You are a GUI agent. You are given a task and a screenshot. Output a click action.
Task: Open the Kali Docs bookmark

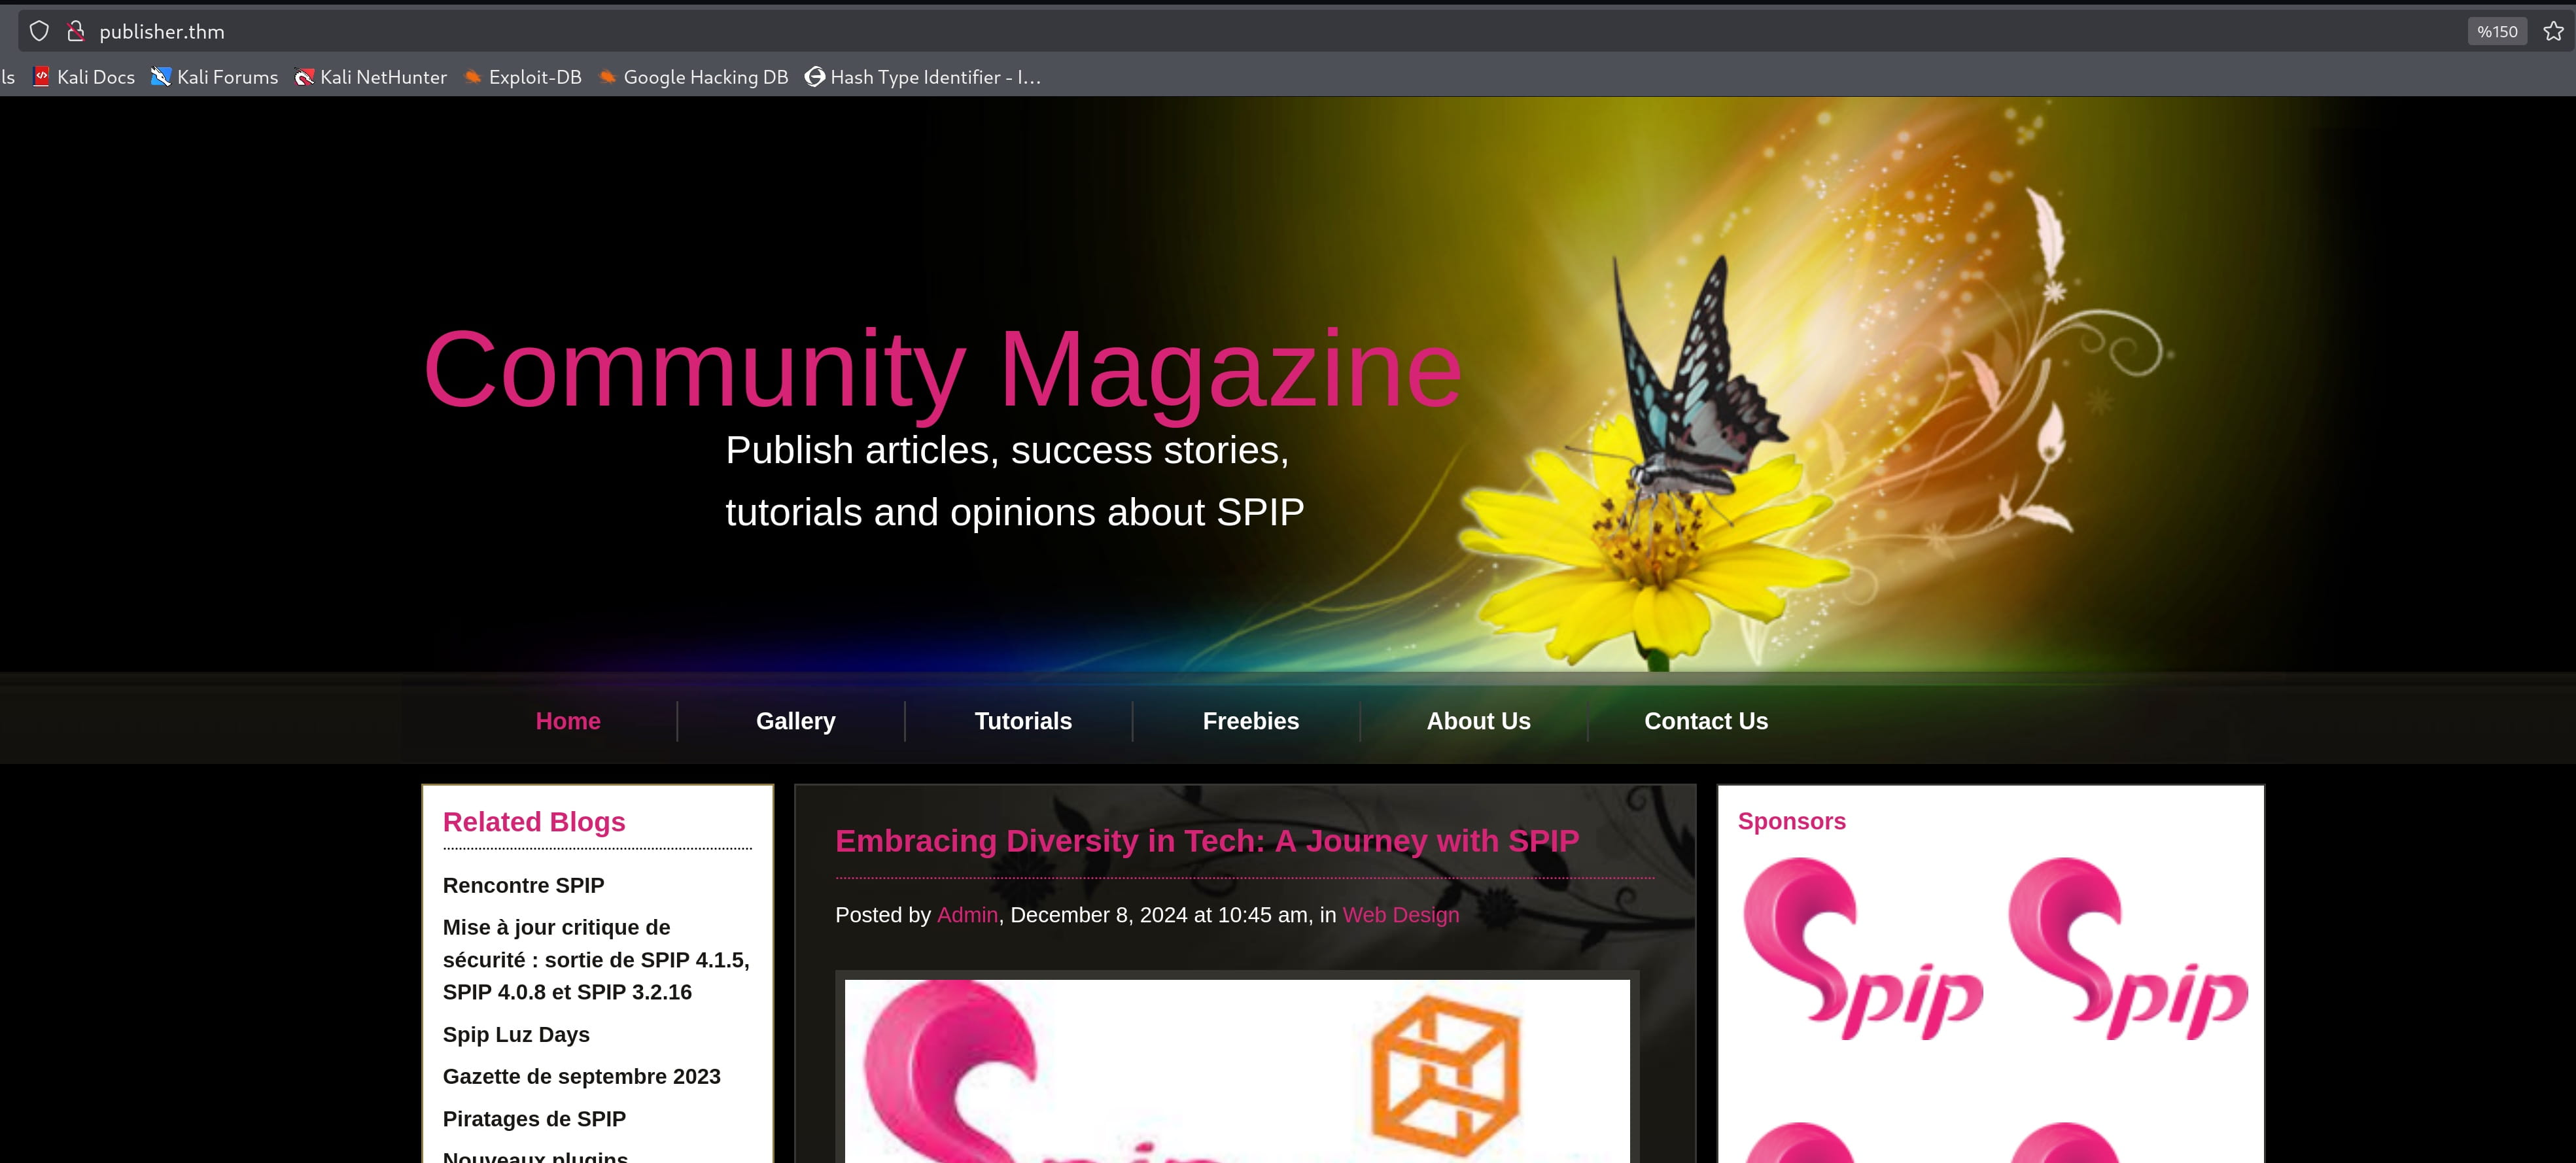84,77
